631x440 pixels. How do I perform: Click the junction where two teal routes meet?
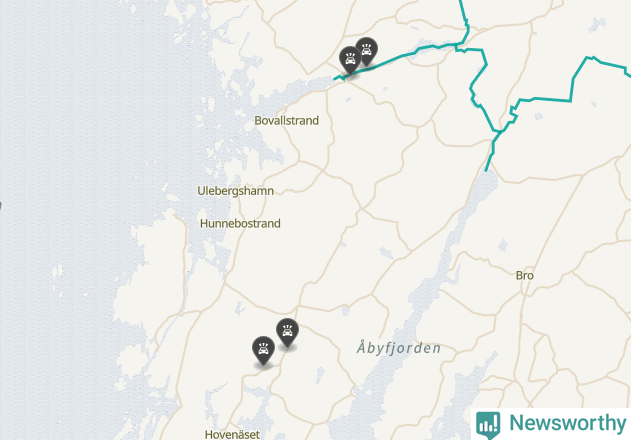click(x=499, y=132)
